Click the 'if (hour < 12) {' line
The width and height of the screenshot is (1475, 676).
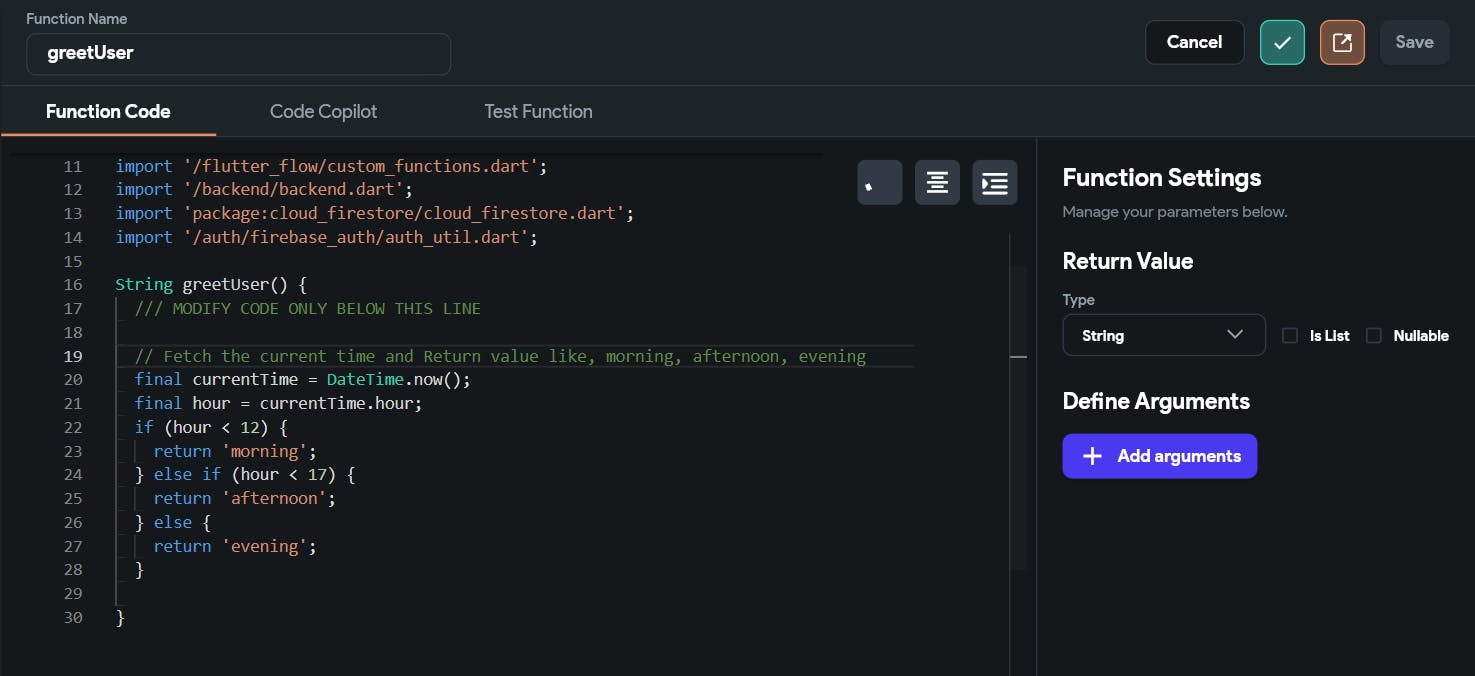coord(211,427)
